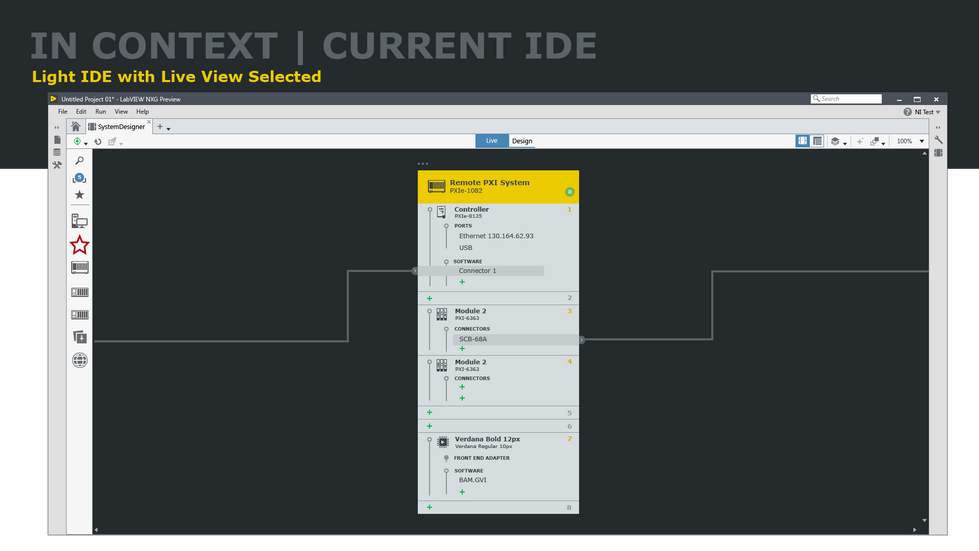979x551 pixels.
Task: Open the Run menu
Action: 101,112
